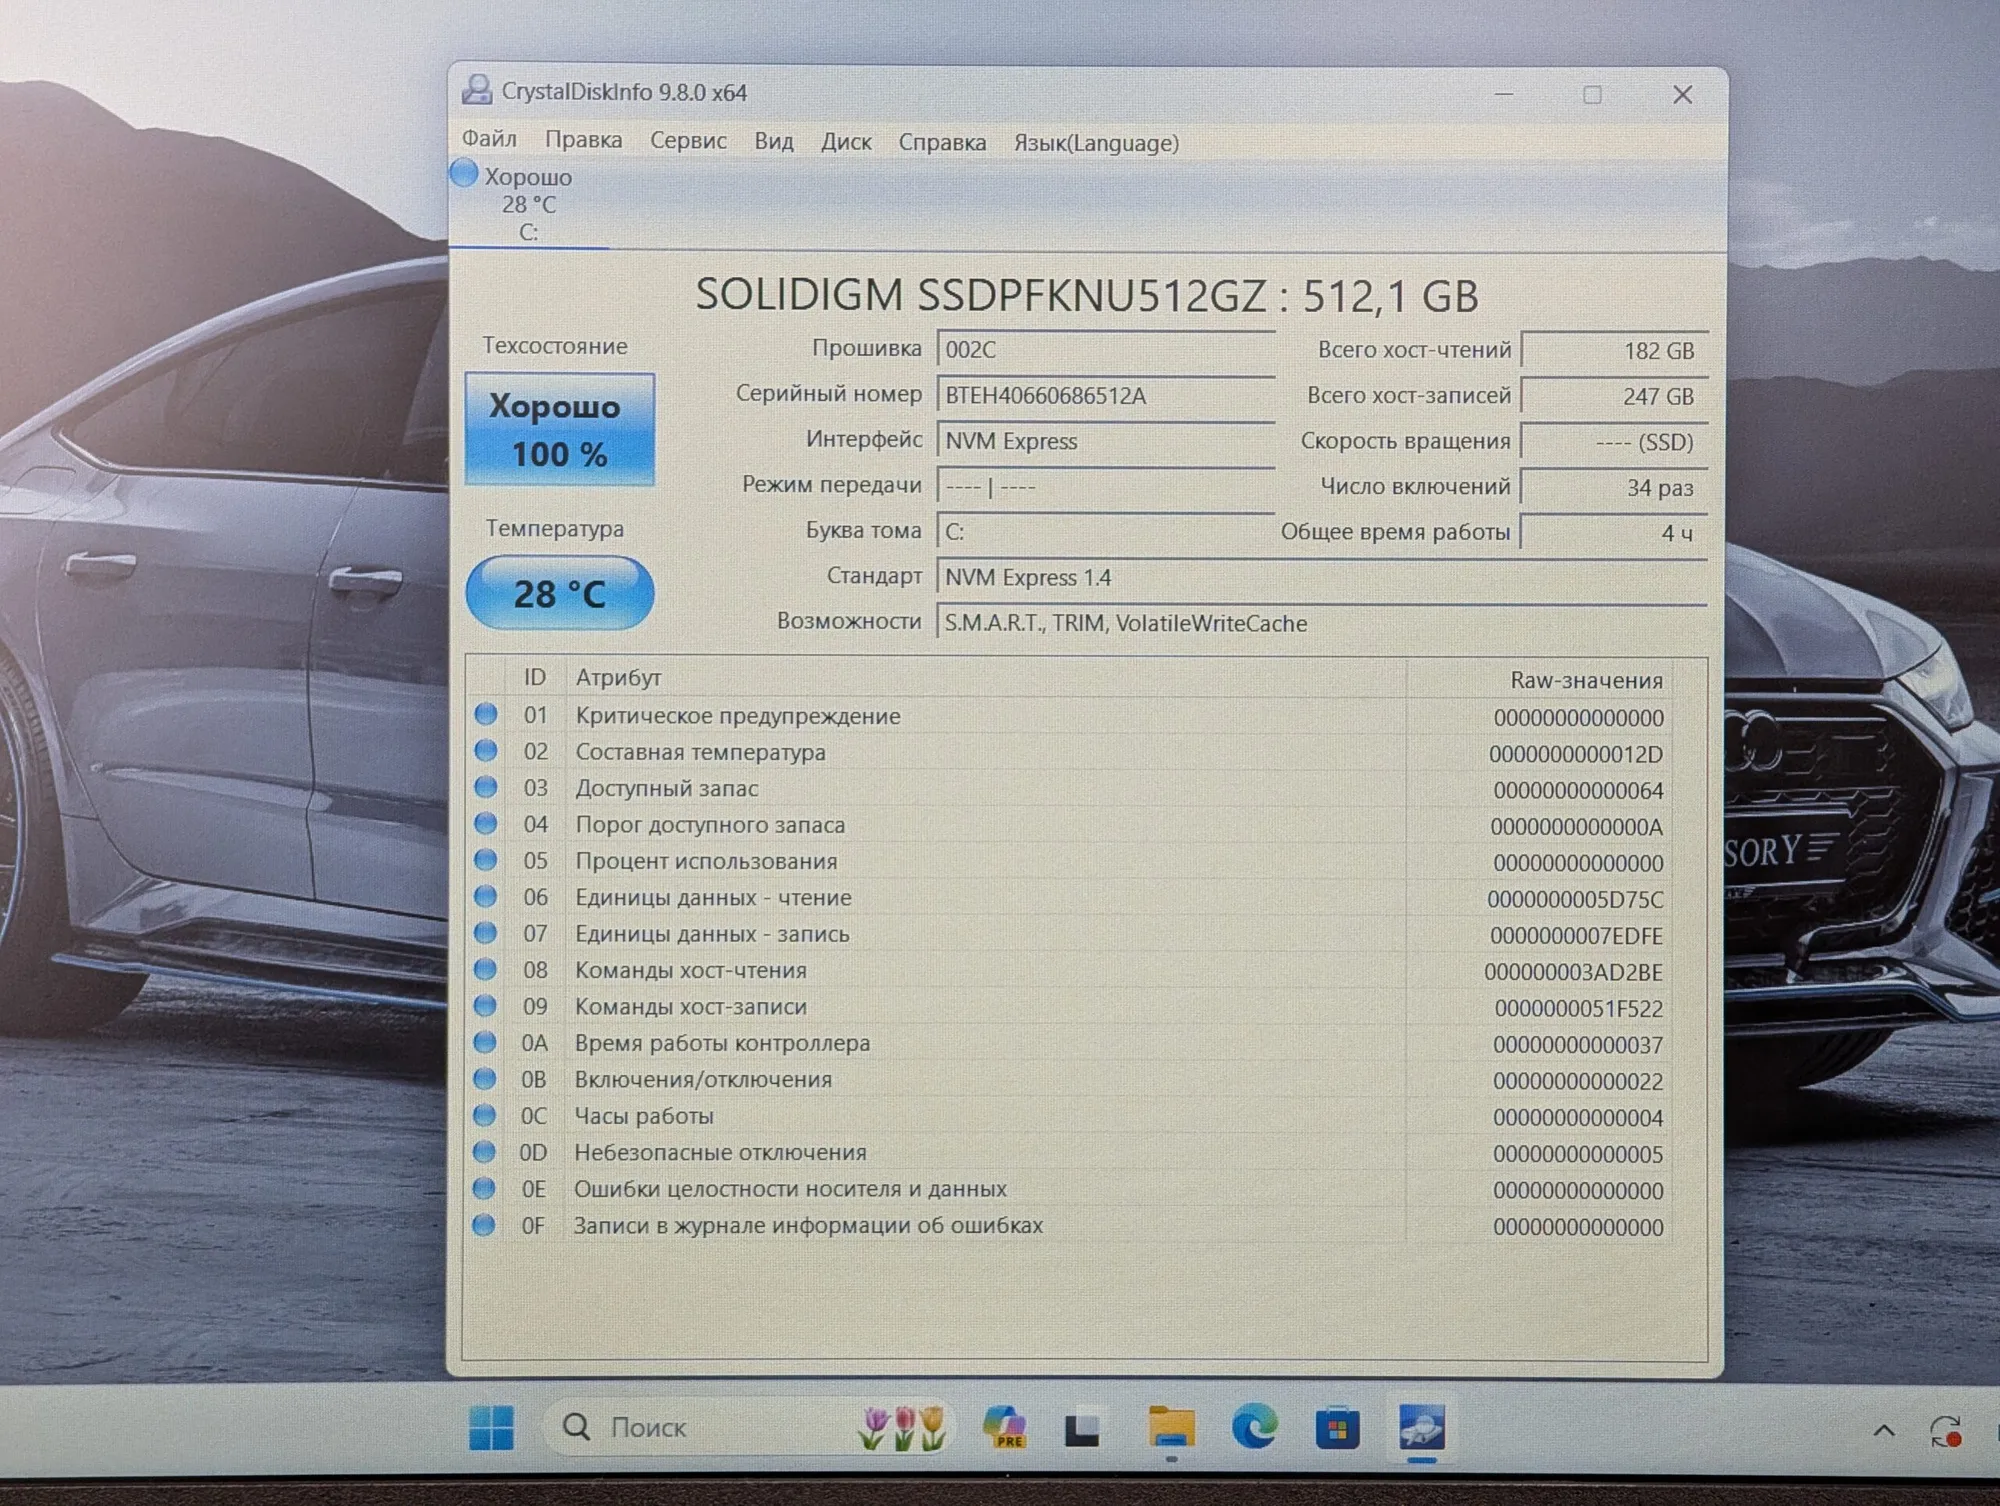The width and height of the screenshot is (2000, 1506).
Task: Click the NVM Express interface field
Action: click(x=1106, y=441)
